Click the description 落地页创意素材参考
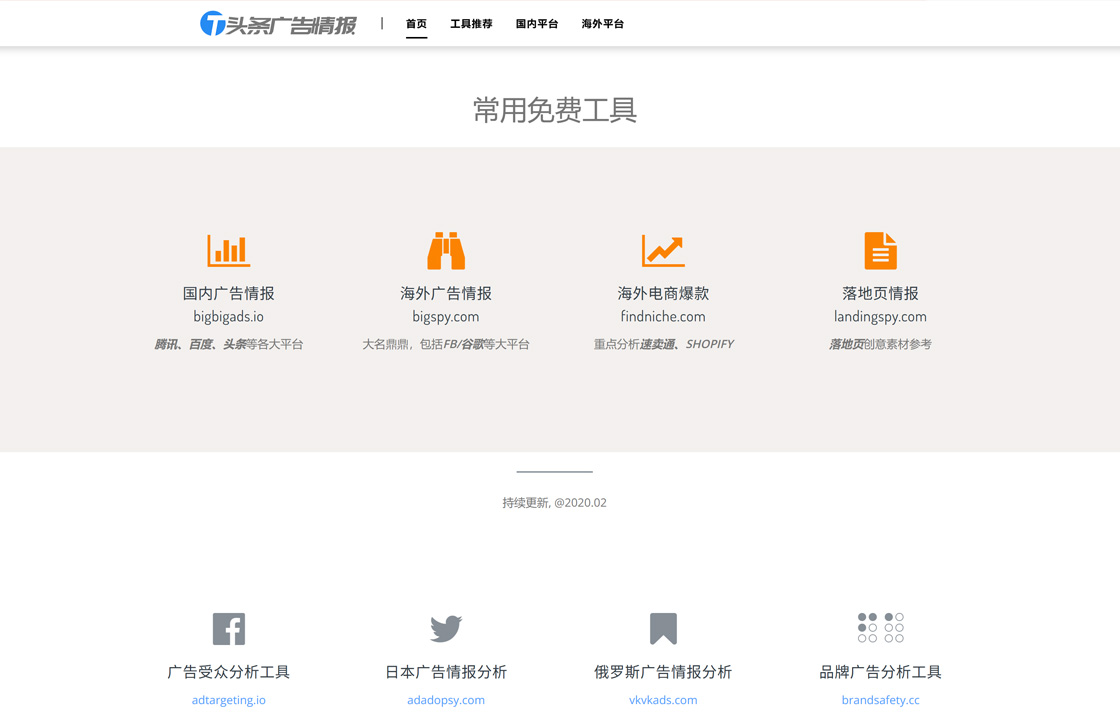 881,344
